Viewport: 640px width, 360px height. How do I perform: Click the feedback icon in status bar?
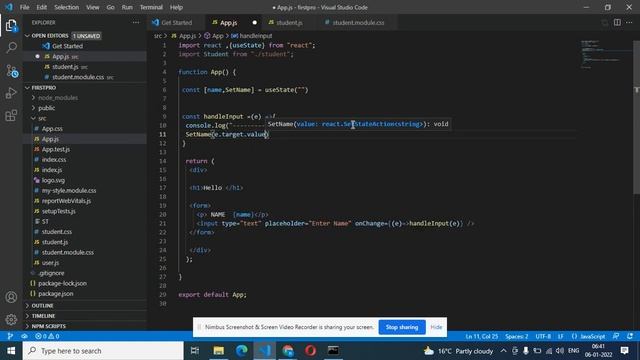(616, 336)
